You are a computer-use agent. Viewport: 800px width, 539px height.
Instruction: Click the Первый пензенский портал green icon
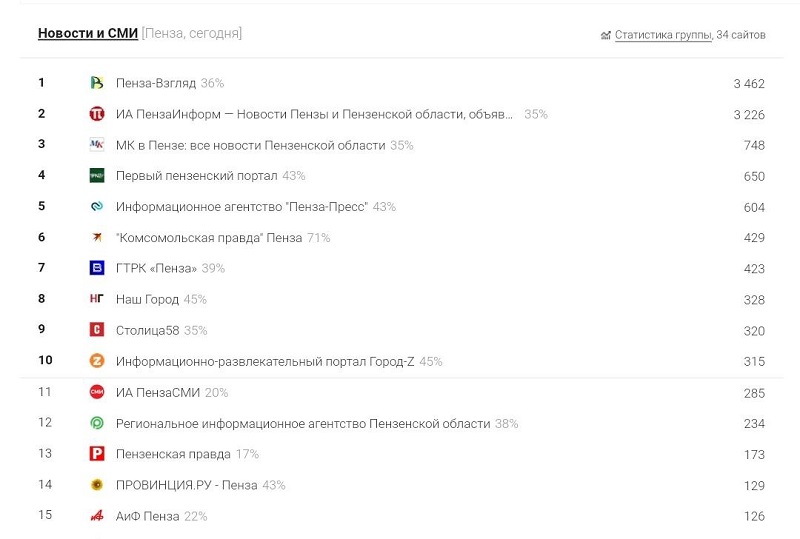(x=97, y=176)
